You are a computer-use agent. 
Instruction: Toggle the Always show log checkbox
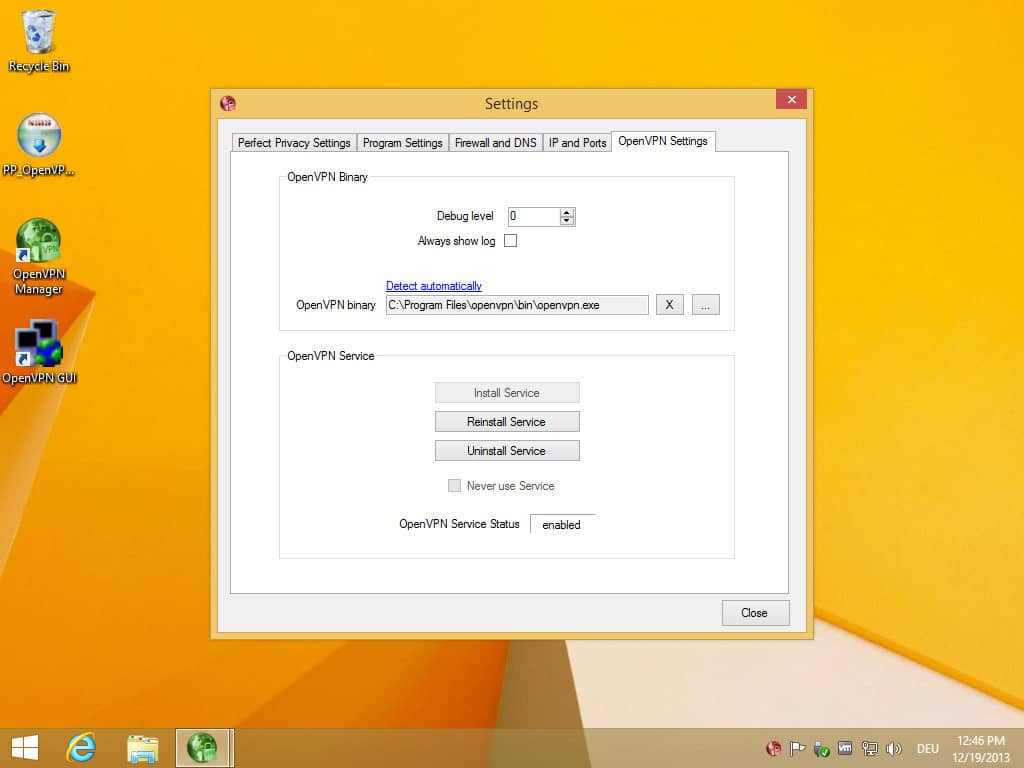511,241
